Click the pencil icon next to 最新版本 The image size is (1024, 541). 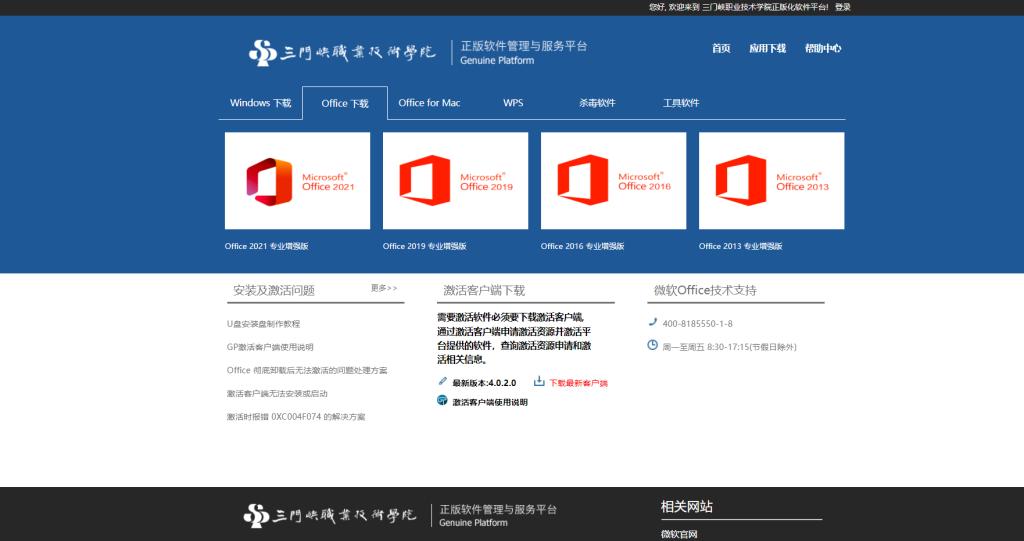pyautogui.click(x=443, y=381)
